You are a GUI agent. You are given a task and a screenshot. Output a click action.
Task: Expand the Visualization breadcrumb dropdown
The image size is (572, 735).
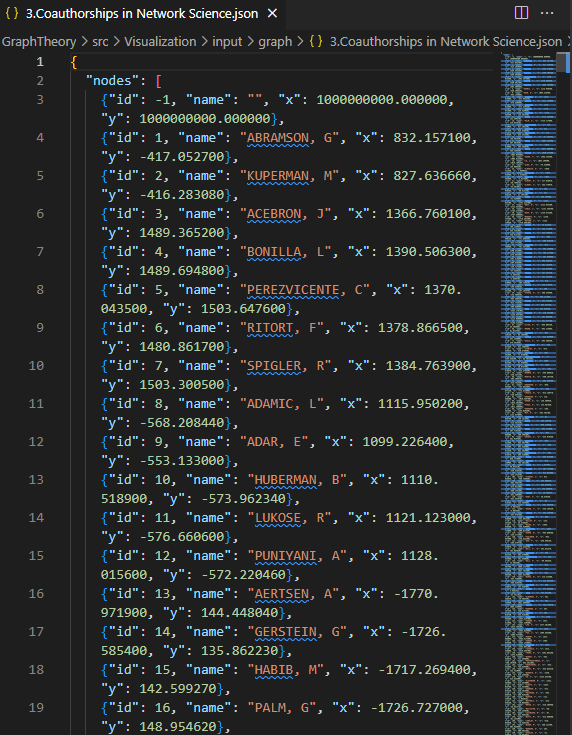pyautogui.click(x=160, y=41)
